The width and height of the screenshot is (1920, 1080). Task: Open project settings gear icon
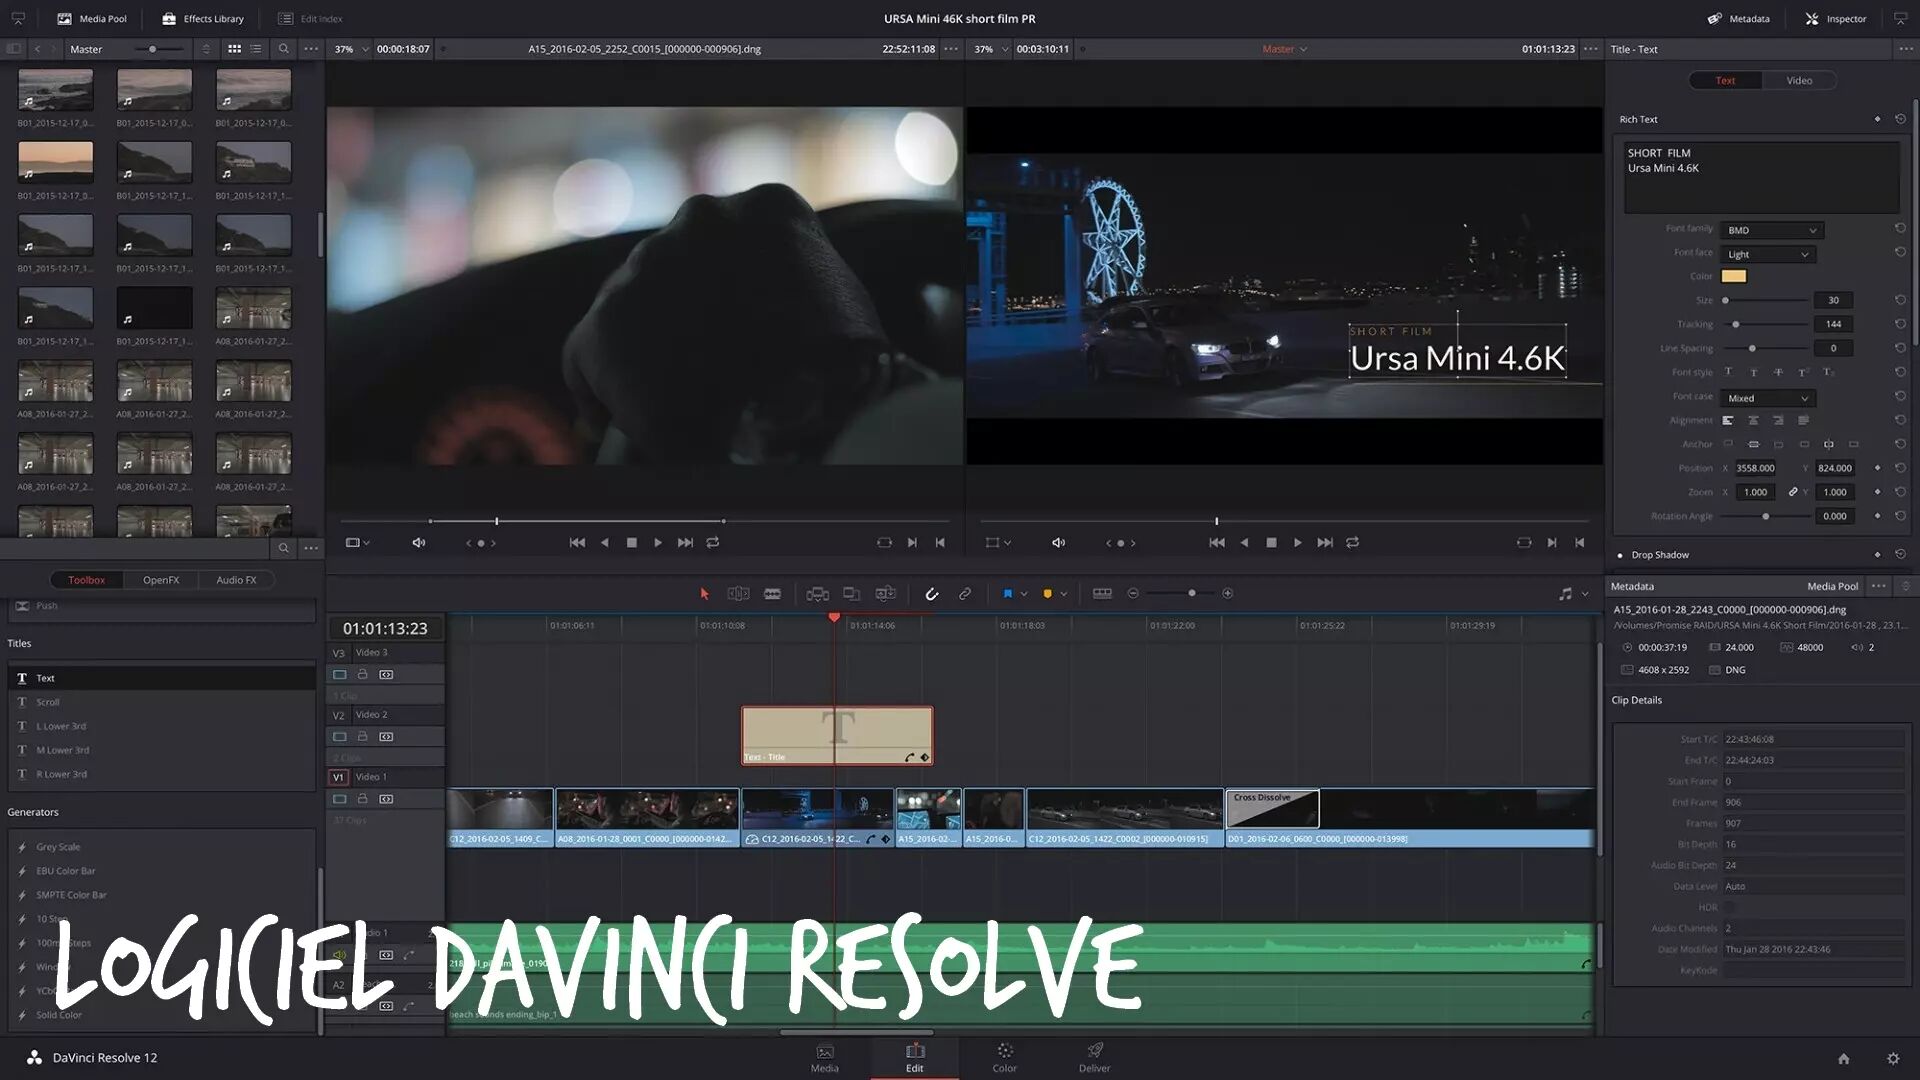click(x=1893, y=1059)
